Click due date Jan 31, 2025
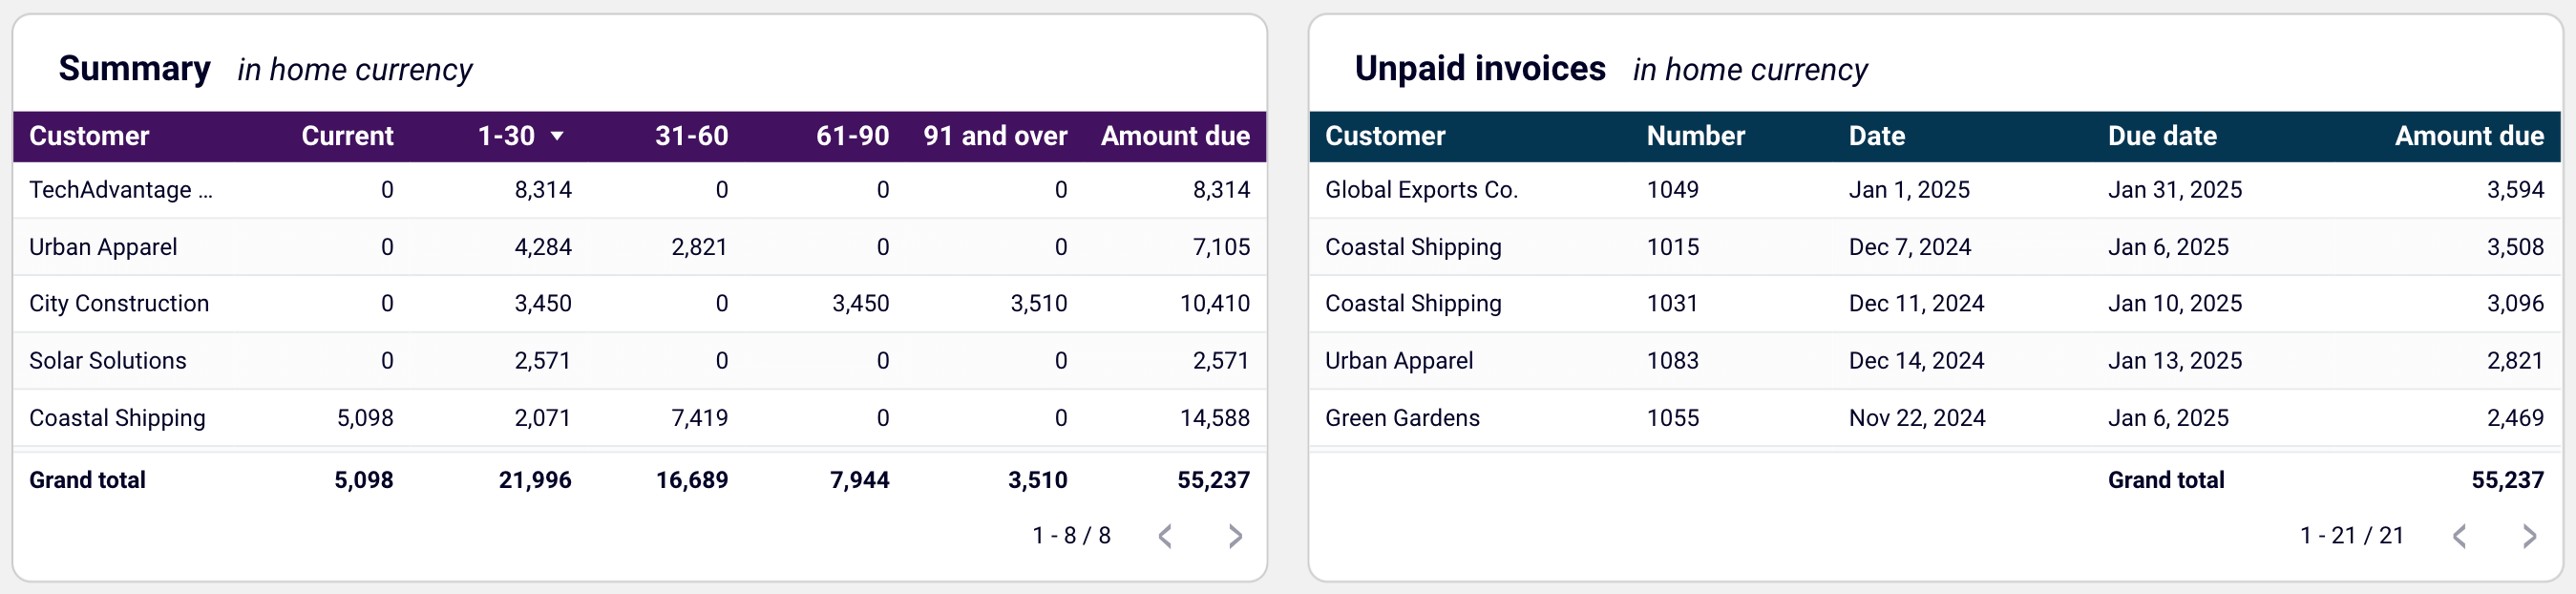Image resolution: width=2576 pixels, height=594 pixels. coord(2175,190)
